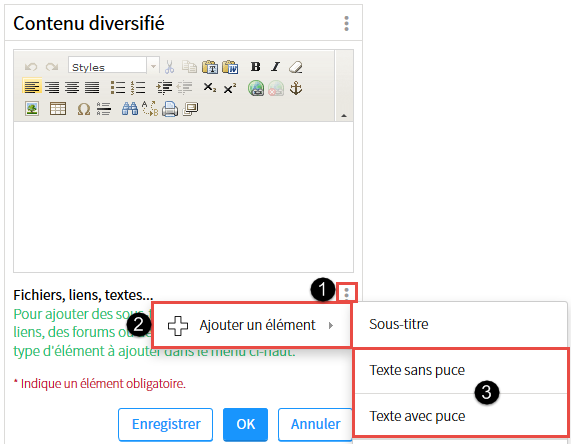Insert an anchor with the anchor icon
Image resolution: width=571 pixels, height=444 pixels.
296,88
